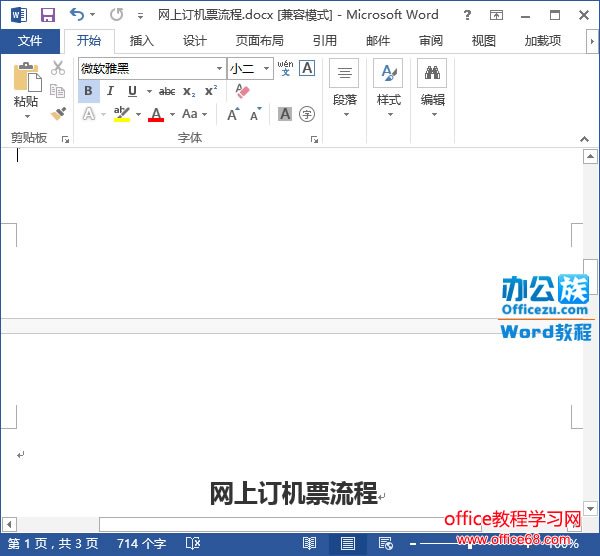
Task: Toggle Bold formatting
Action: [88, 91]
